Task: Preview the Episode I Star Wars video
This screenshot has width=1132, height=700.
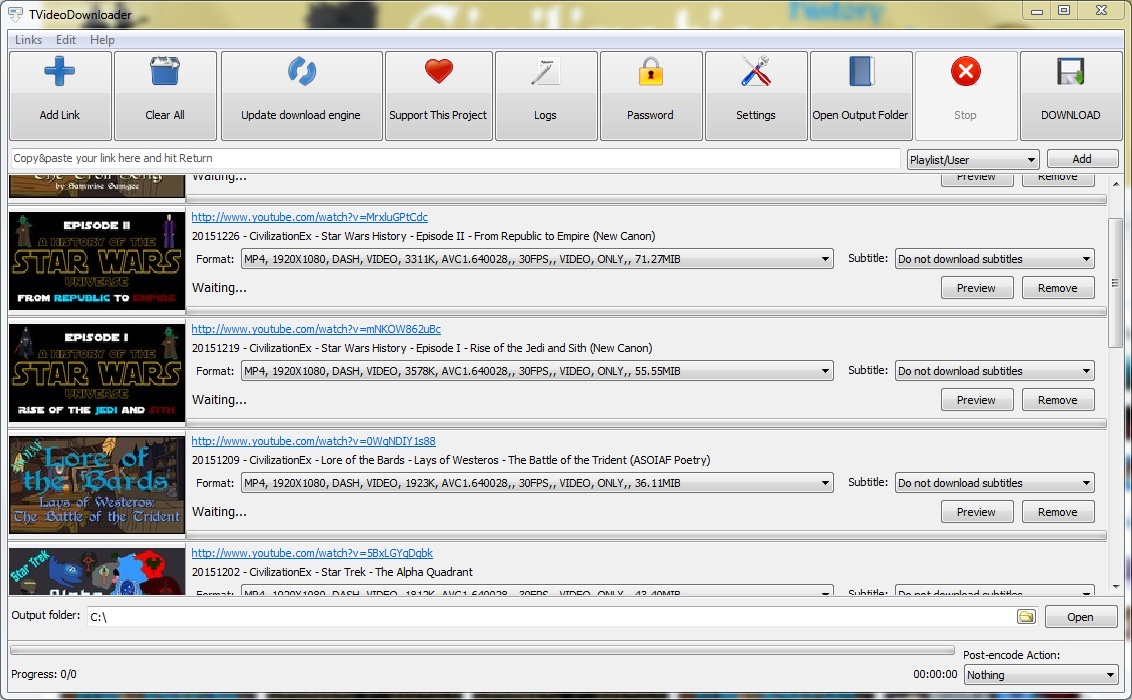Action: coord(977,400)
